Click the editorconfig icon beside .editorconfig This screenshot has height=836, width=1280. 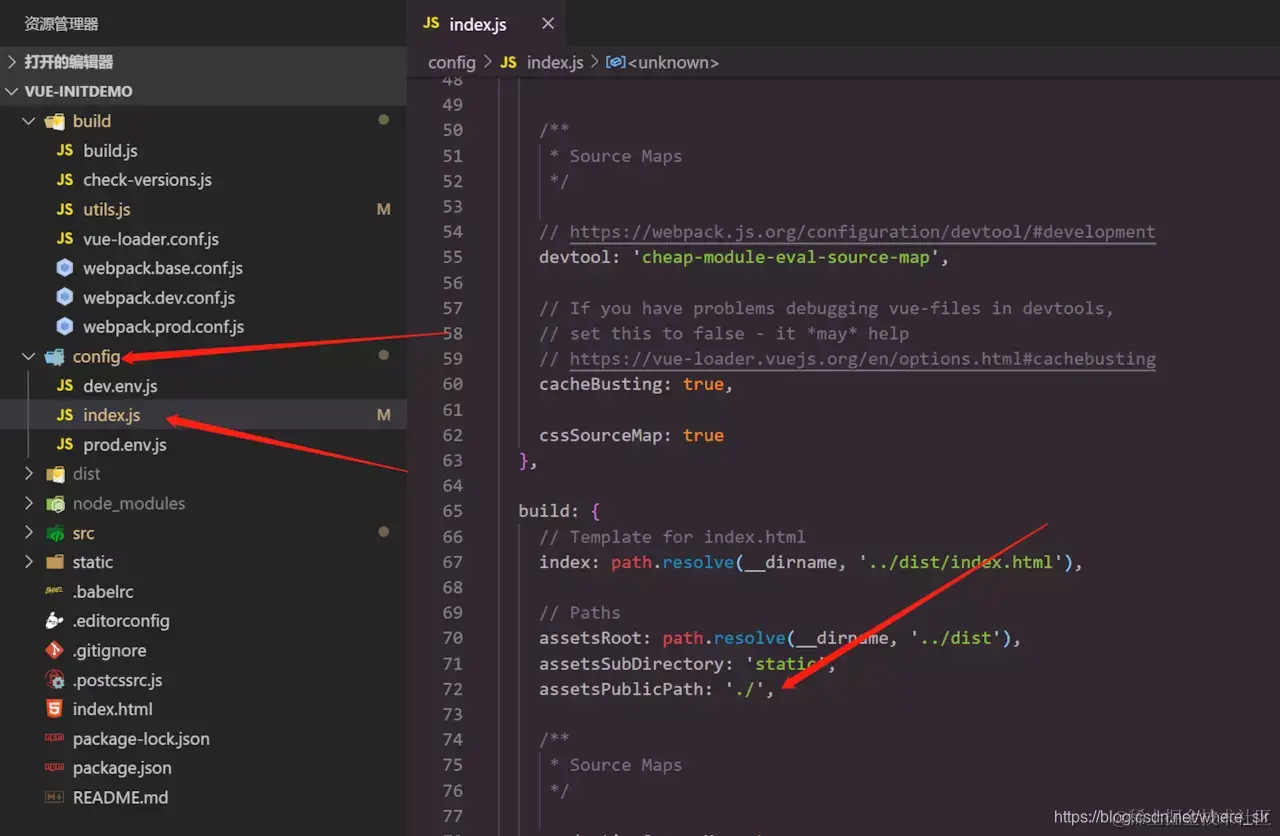[55, 621]
